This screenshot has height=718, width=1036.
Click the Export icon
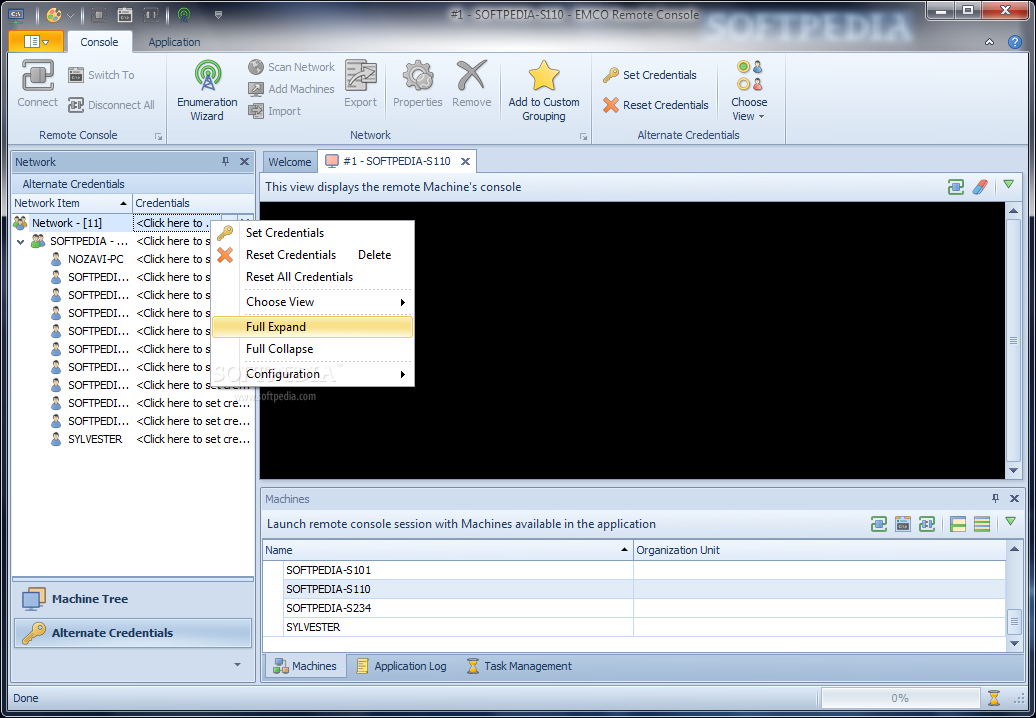tap(360, 84)
